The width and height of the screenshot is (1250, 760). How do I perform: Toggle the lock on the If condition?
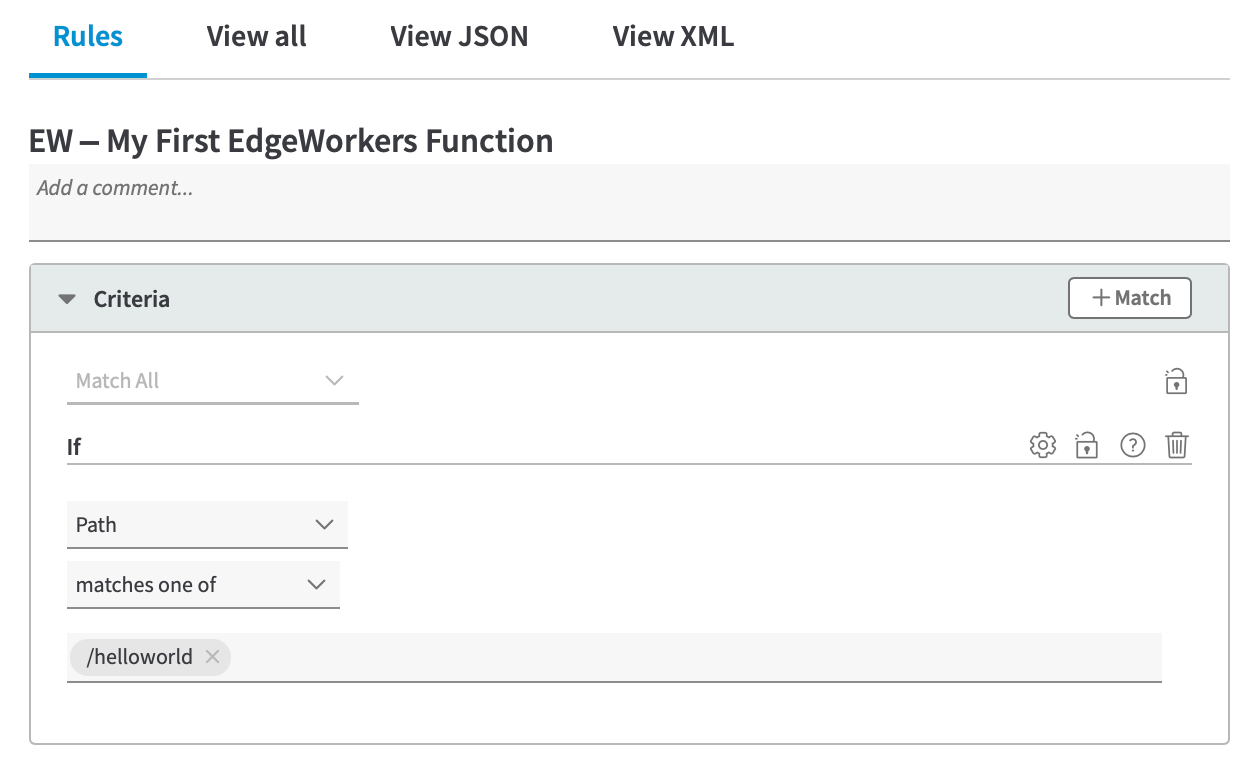click(x=1087, y=445)
